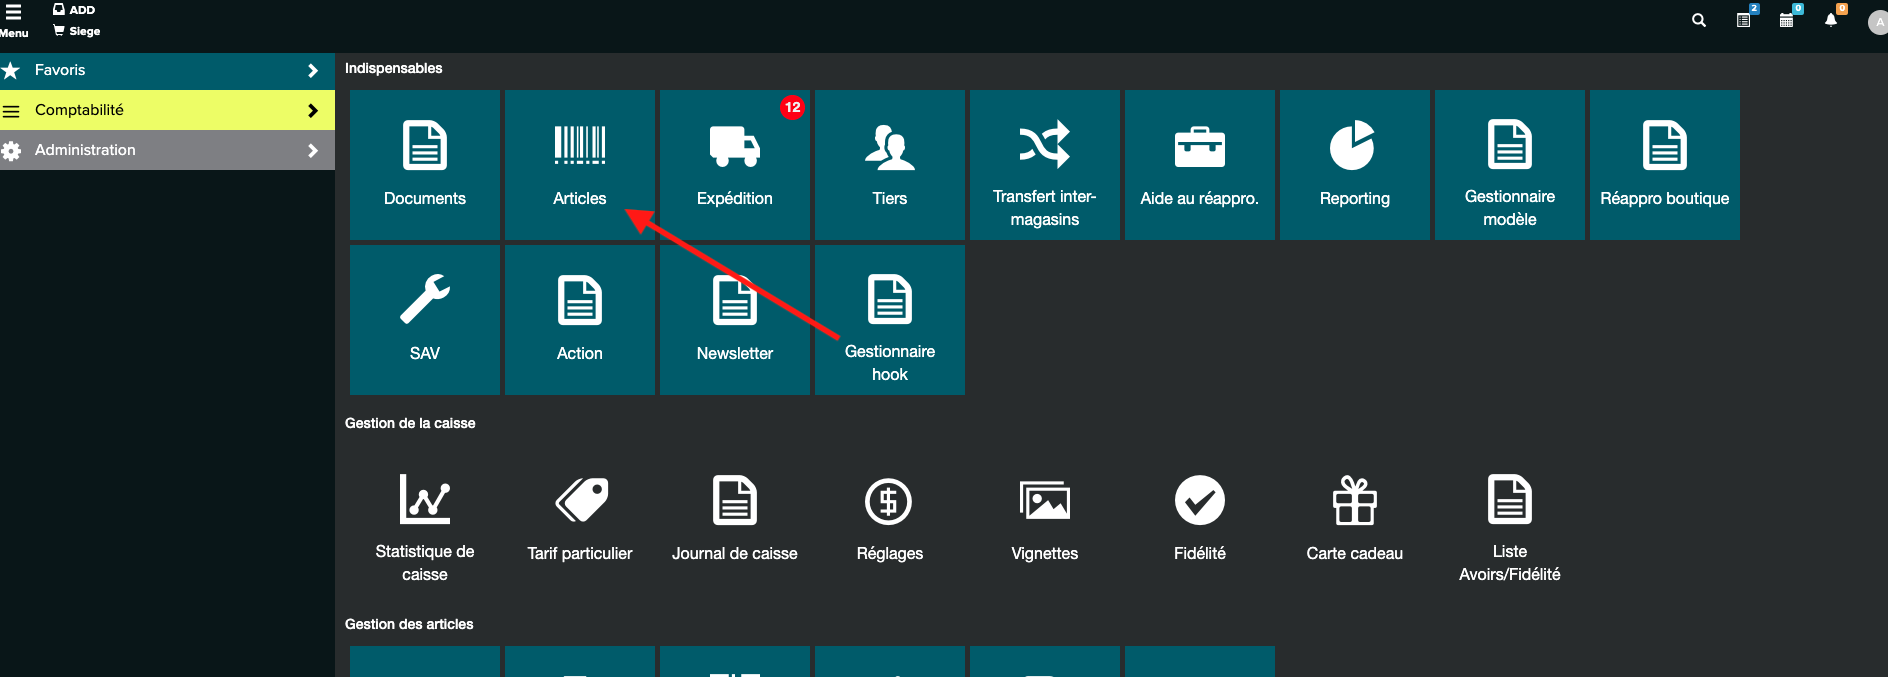Open the Aide au réappro. toolbox tile
The height and width of the screenshot is (677, 1888).
(x=1199, y=164)
